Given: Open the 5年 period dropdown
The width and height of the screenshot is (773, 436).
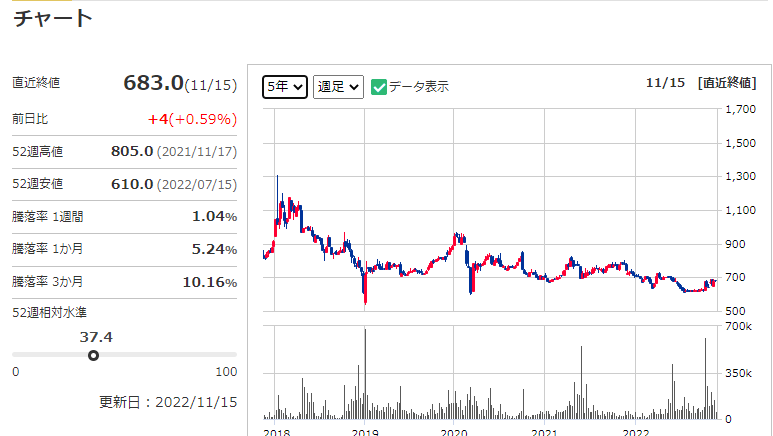Looking at the screenshot, I should tap(285, 87).
